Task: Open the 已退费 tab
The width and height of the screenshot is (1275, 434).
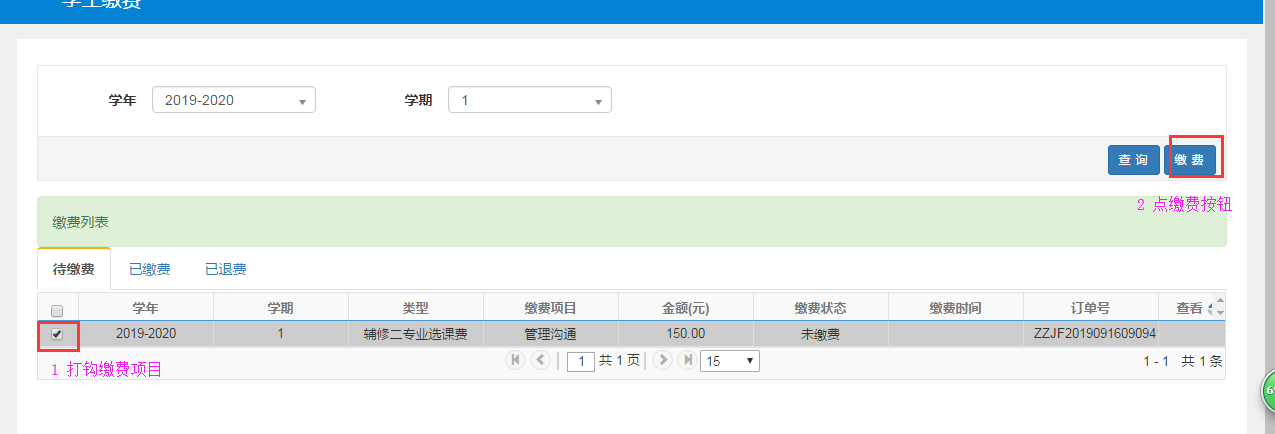Action: [225, 269]
